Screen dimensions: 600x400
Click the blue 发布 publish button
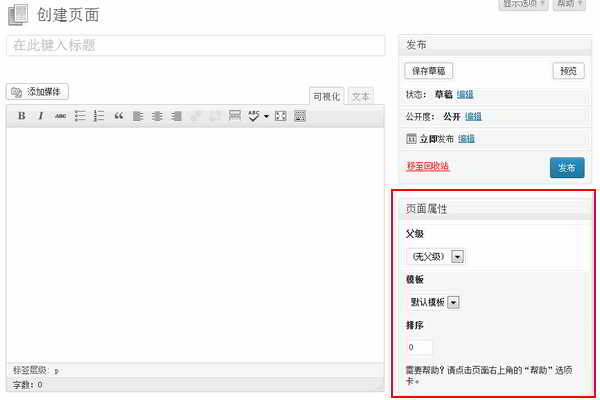(x=567, y=168)
